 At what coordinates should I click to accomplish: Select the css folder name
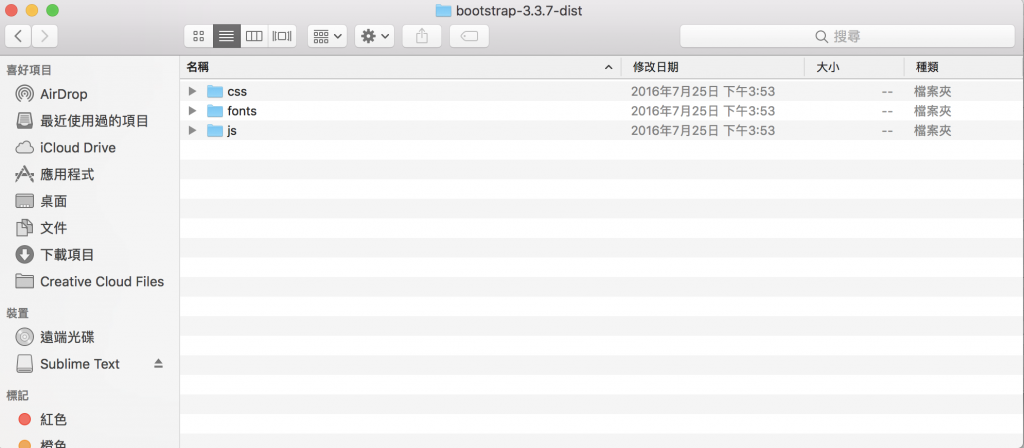237,91
